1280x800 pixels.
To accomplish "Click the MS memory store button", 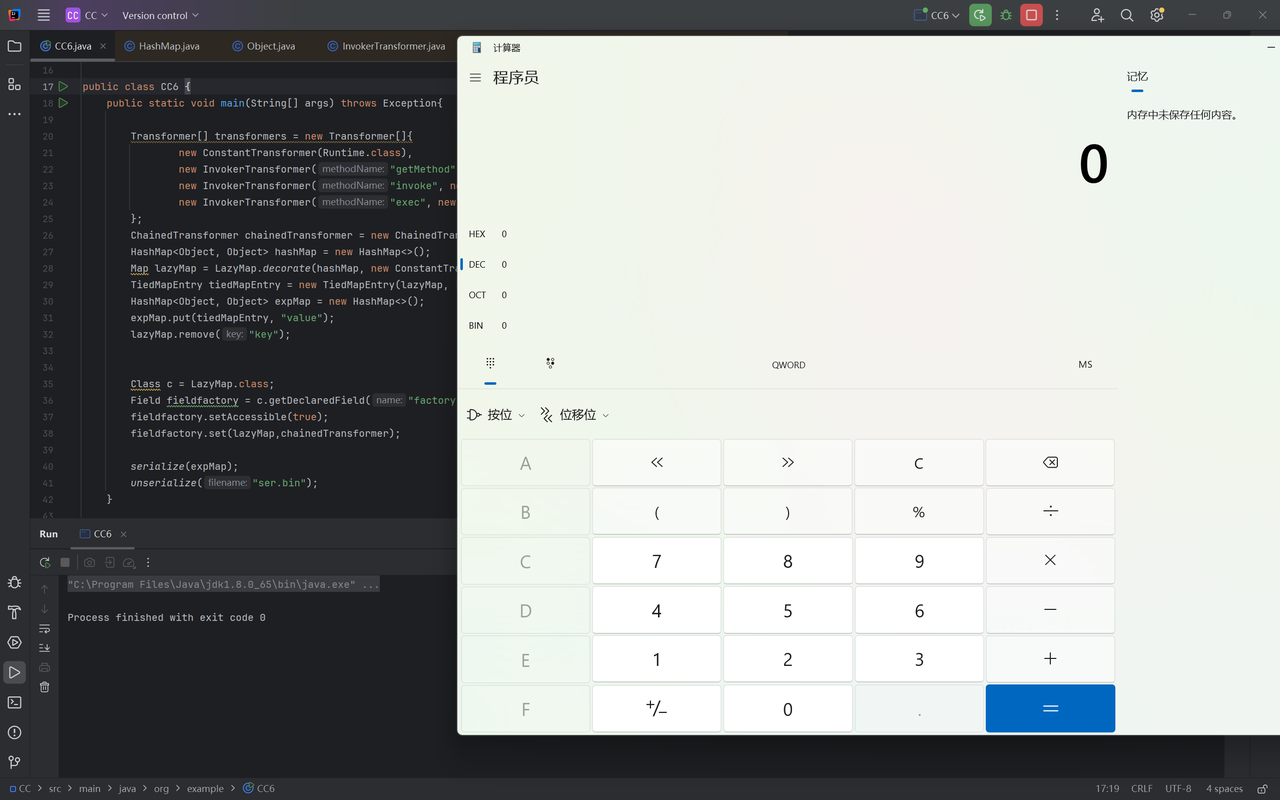I will (1085, 365).
